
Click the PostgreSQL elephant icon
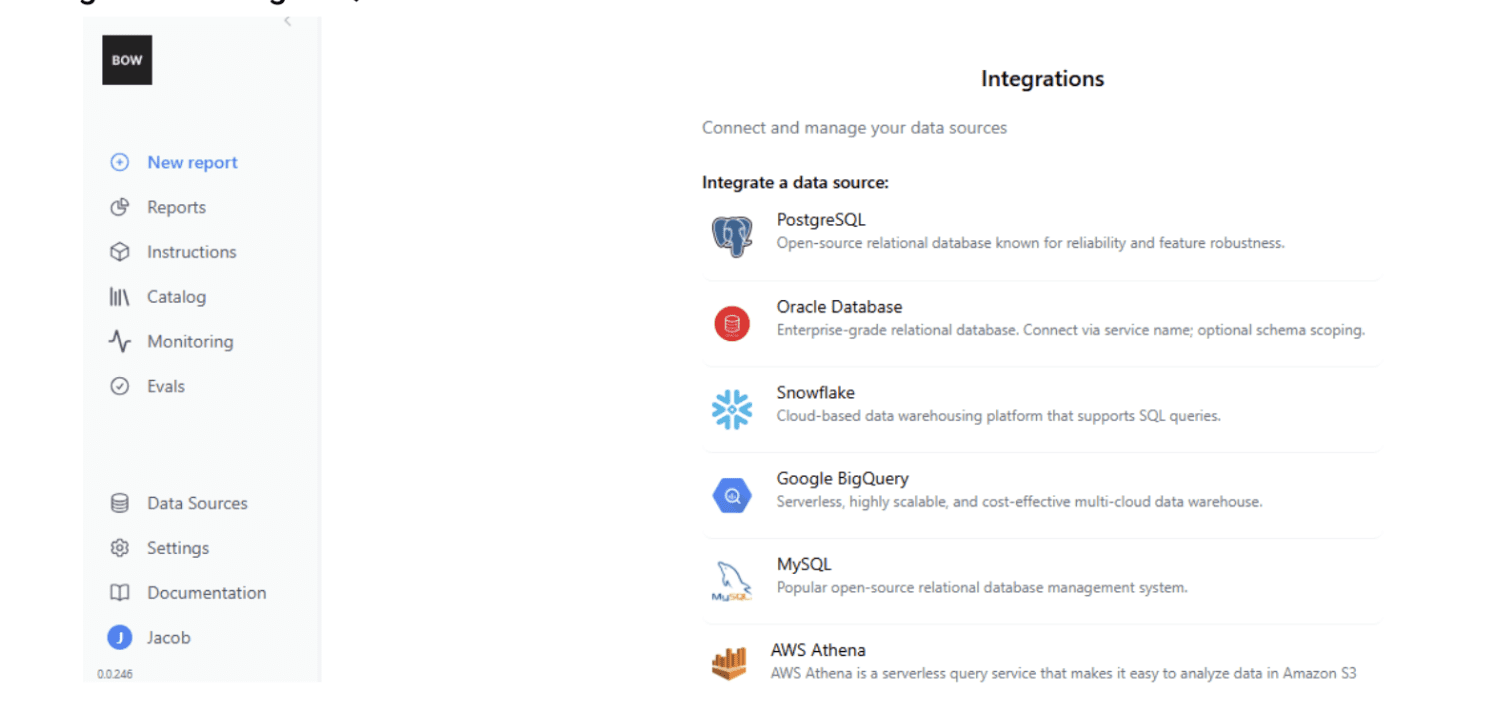(731, 234)
